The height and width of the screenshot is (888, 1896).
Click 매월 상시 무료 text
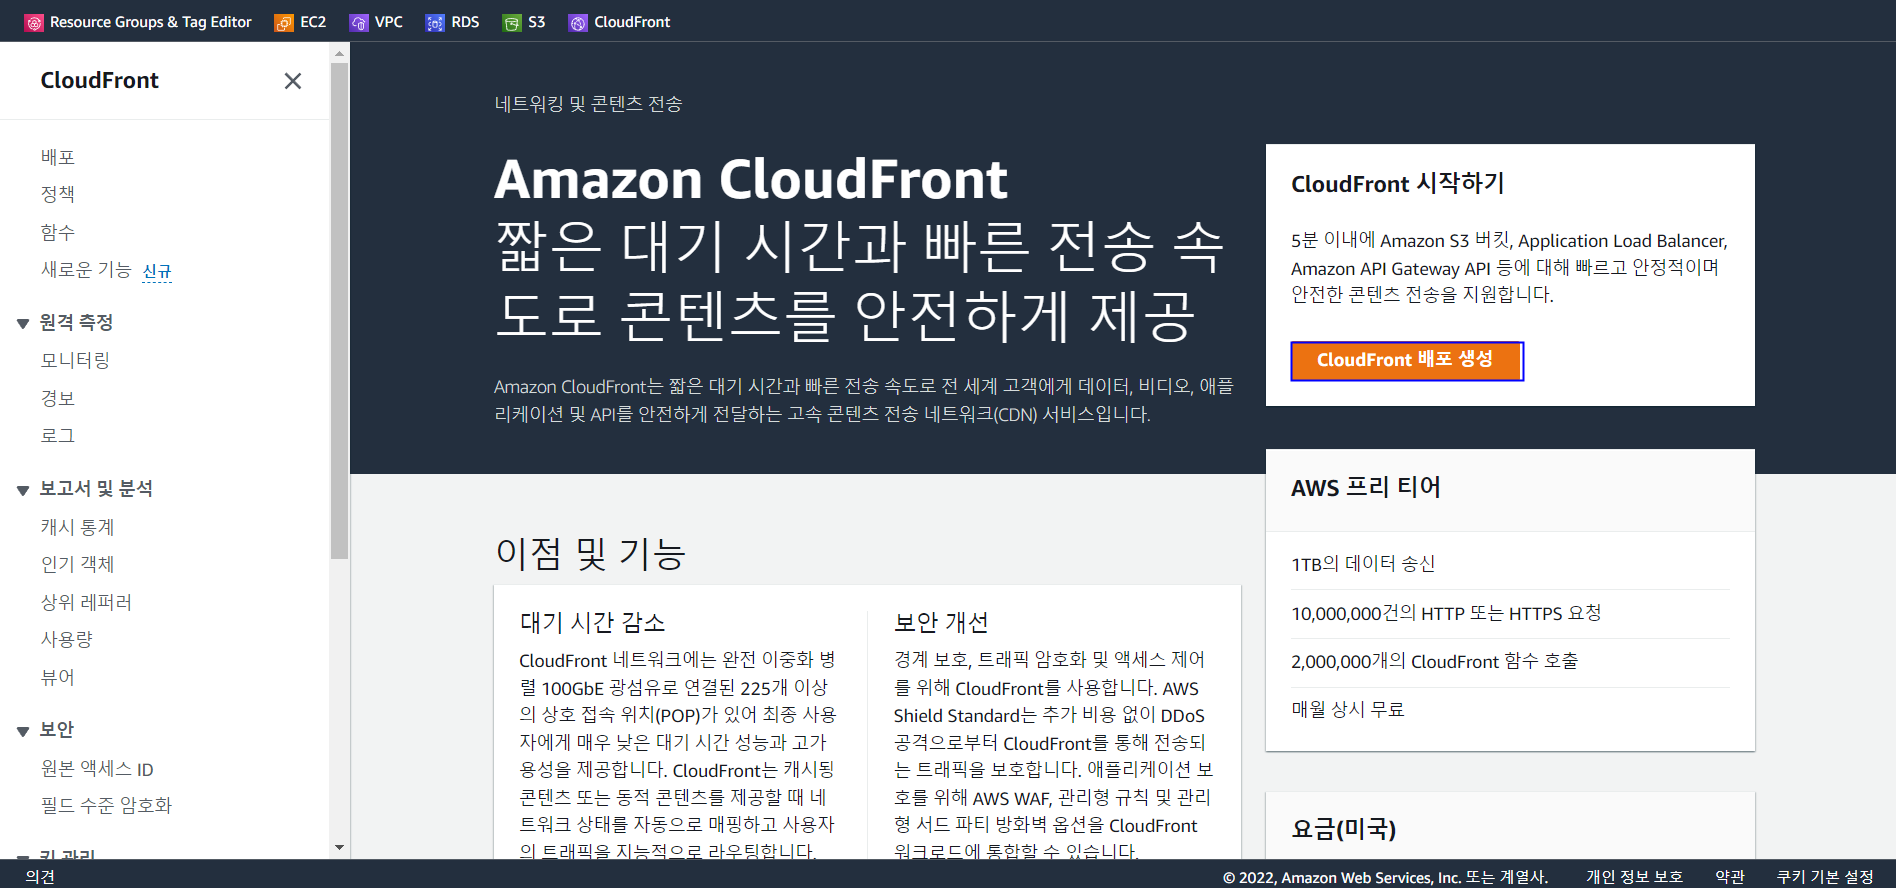[x=1348, y=709]
